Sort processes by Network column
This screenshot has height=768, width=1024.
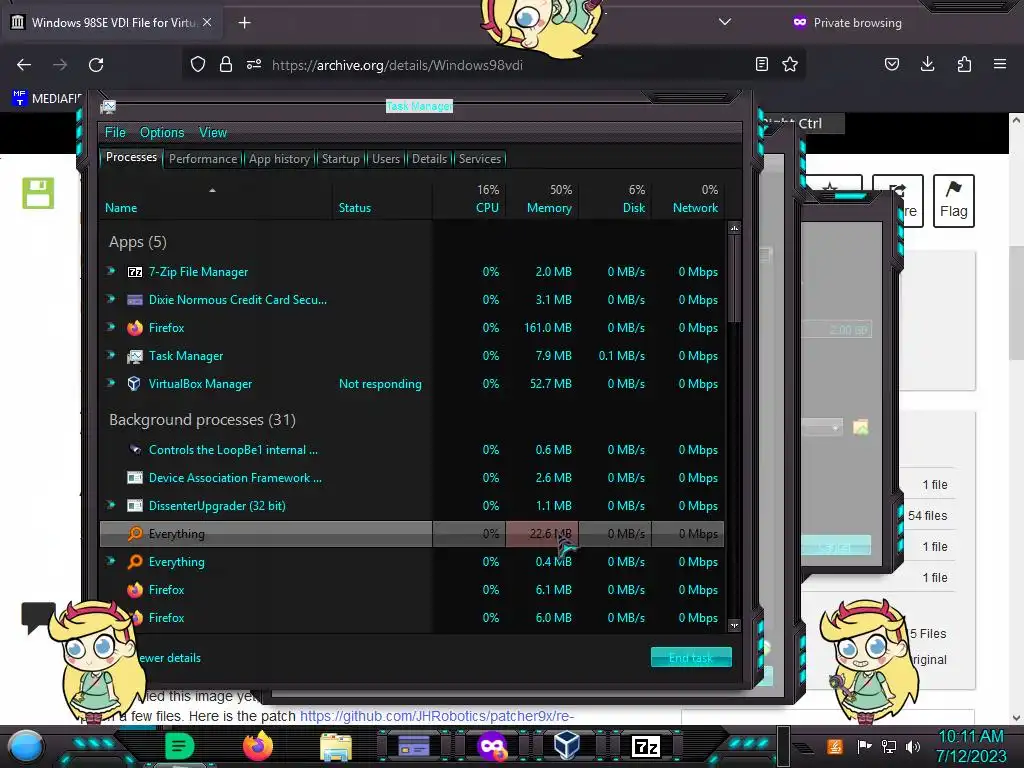point(688,199)
